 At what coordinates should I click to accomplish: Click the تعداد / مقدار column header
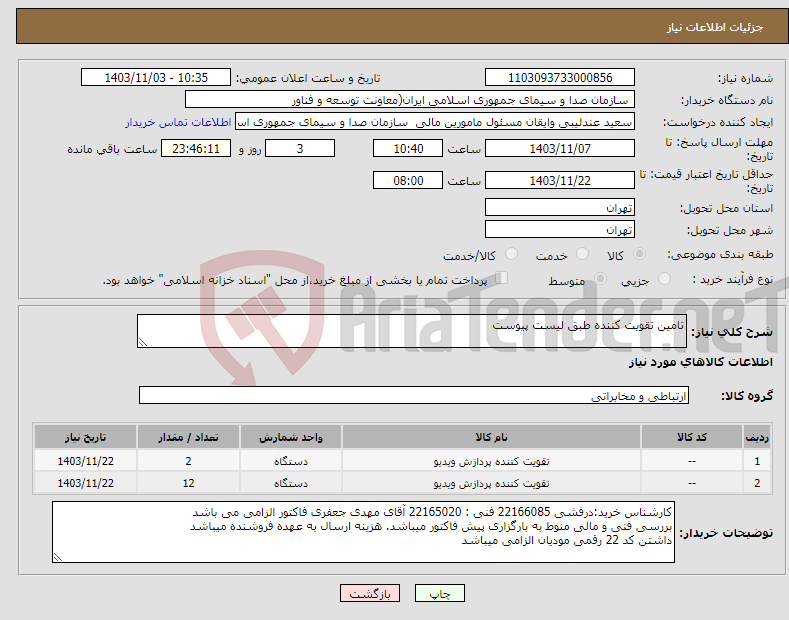pos(188,437)
